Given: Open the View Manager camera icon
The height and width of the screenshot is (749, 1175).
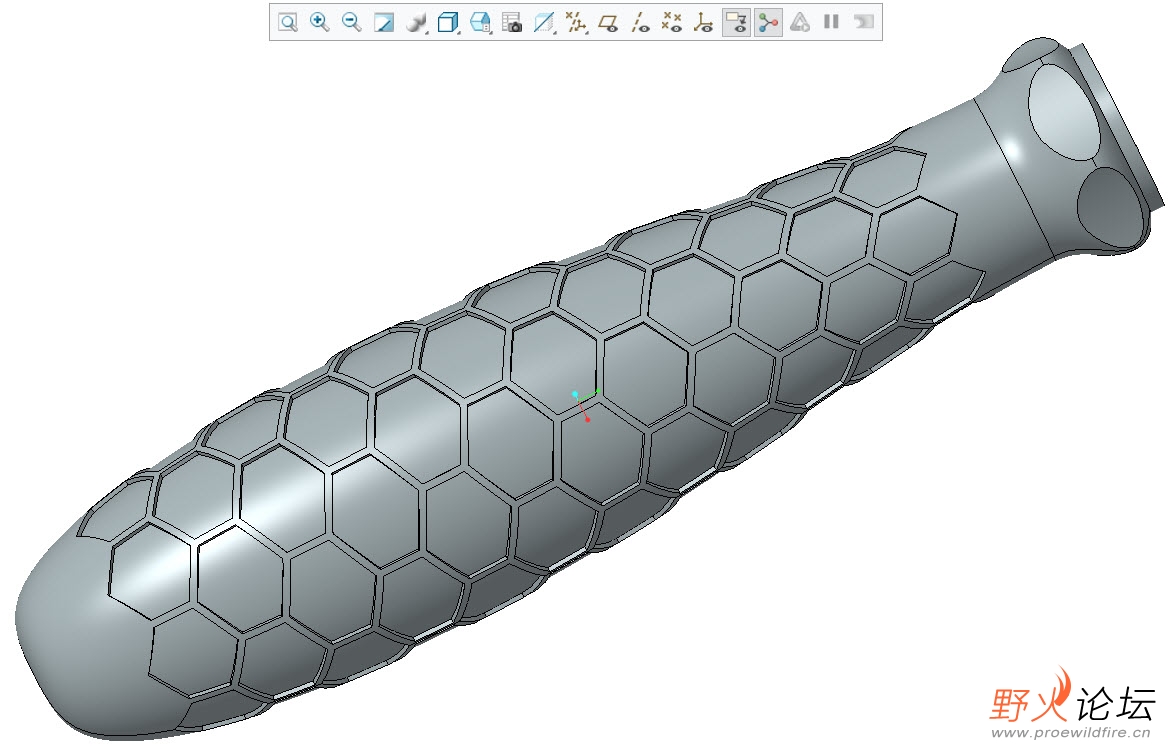Looking at the screenshot, I should (x=512, y=22).
